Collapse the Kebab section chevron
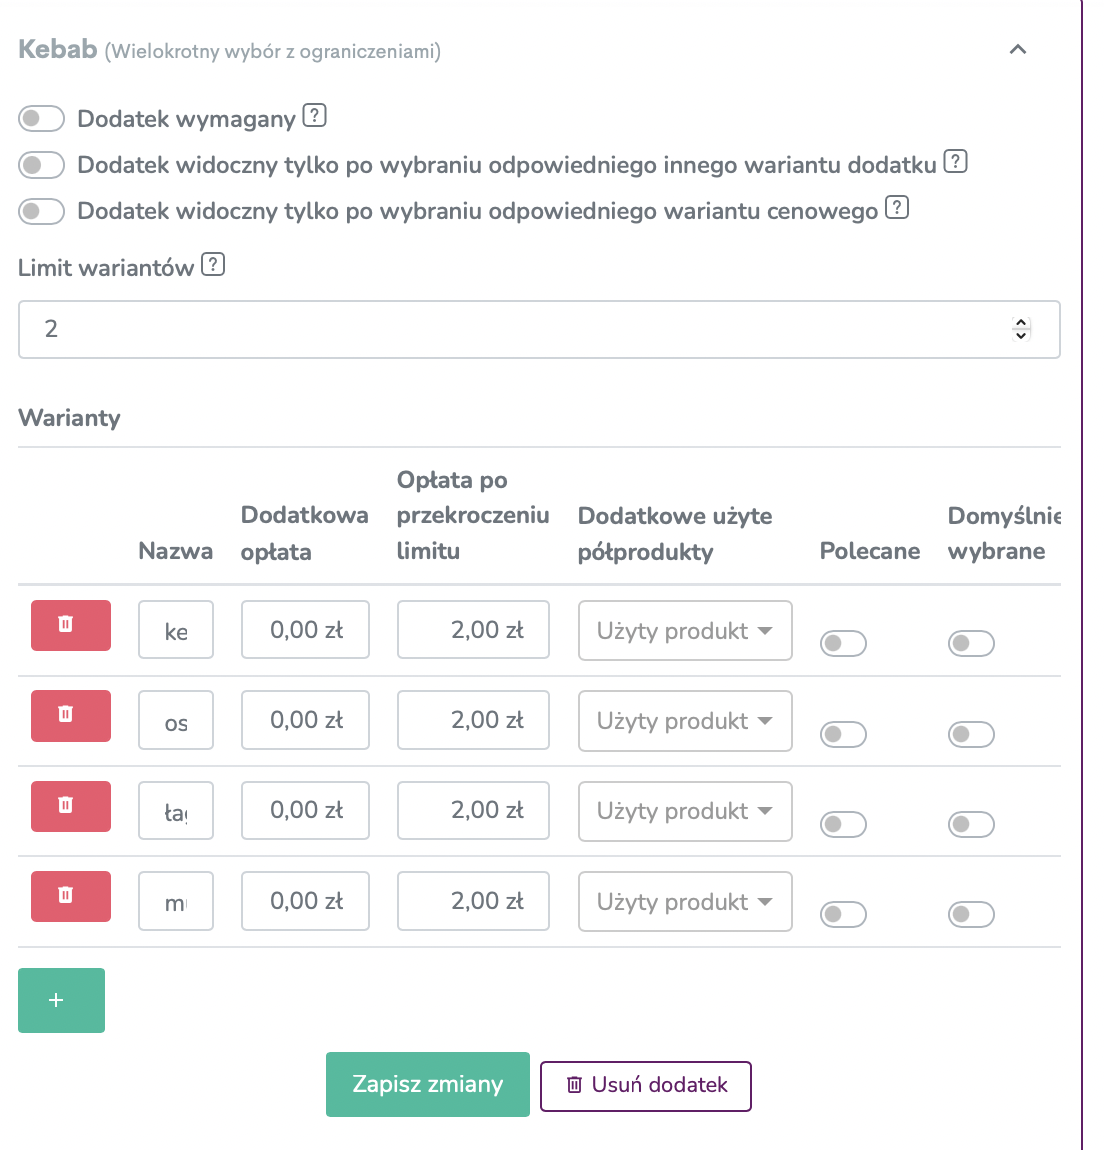Viewport: 1104px width, 1150px height. point(1017,50)
